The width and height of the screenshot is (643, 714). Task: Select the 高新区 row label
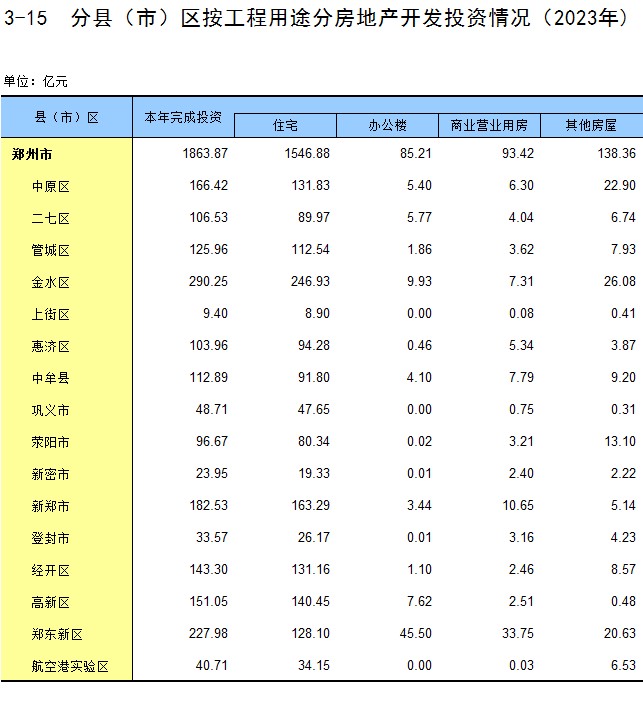point(50,602)
